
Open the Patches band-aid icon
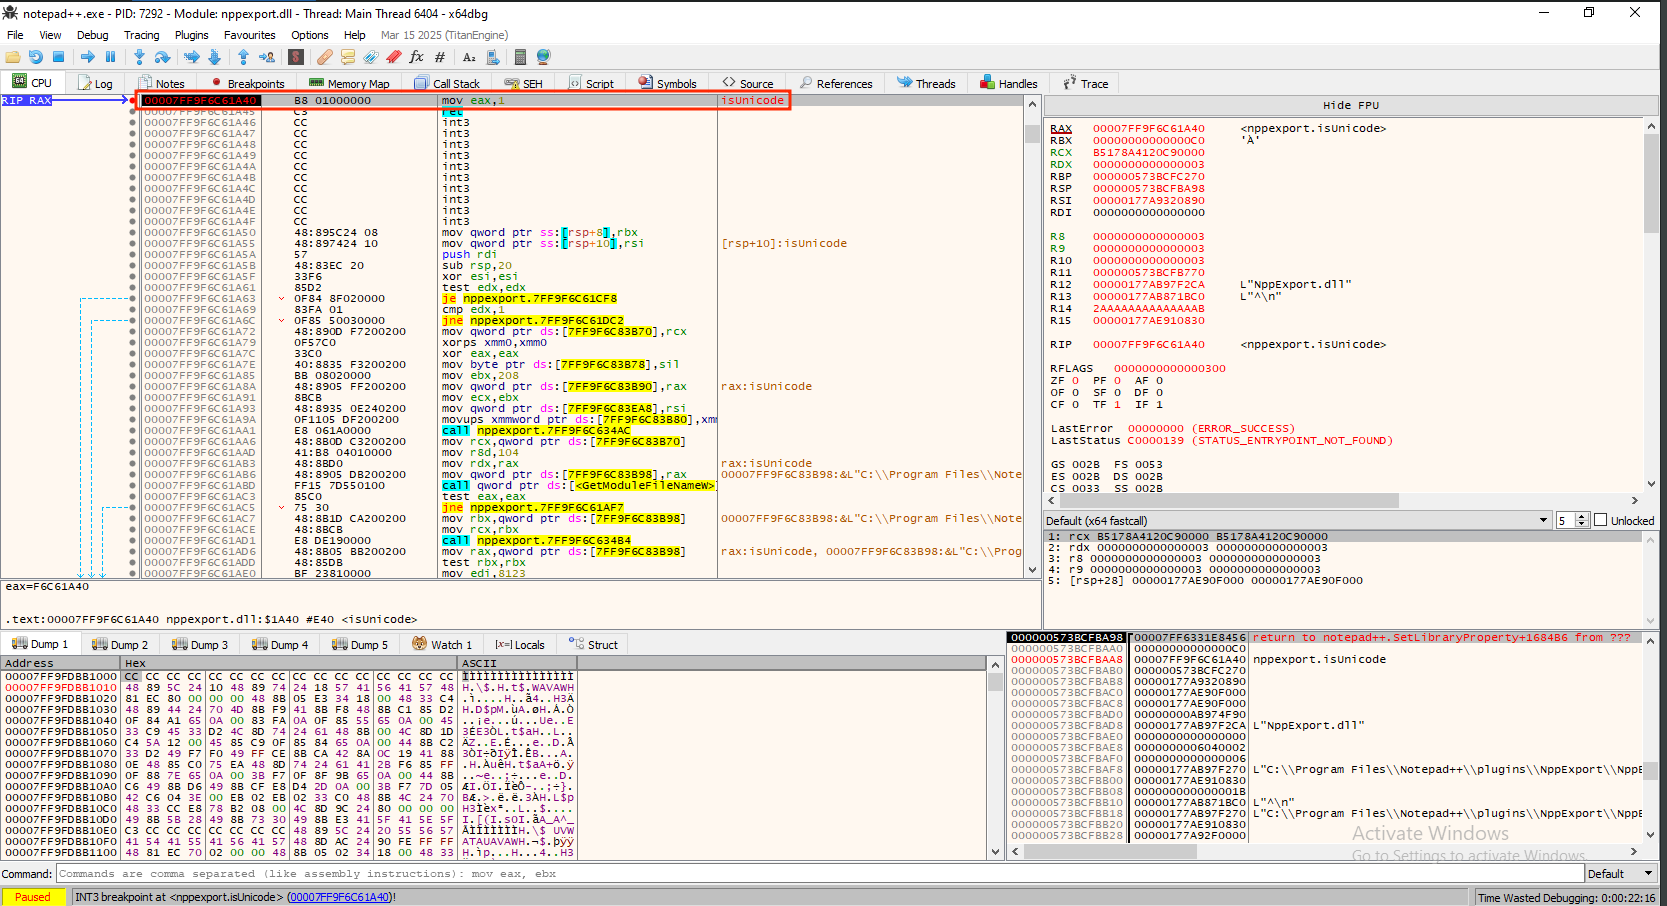coord(324,57)
